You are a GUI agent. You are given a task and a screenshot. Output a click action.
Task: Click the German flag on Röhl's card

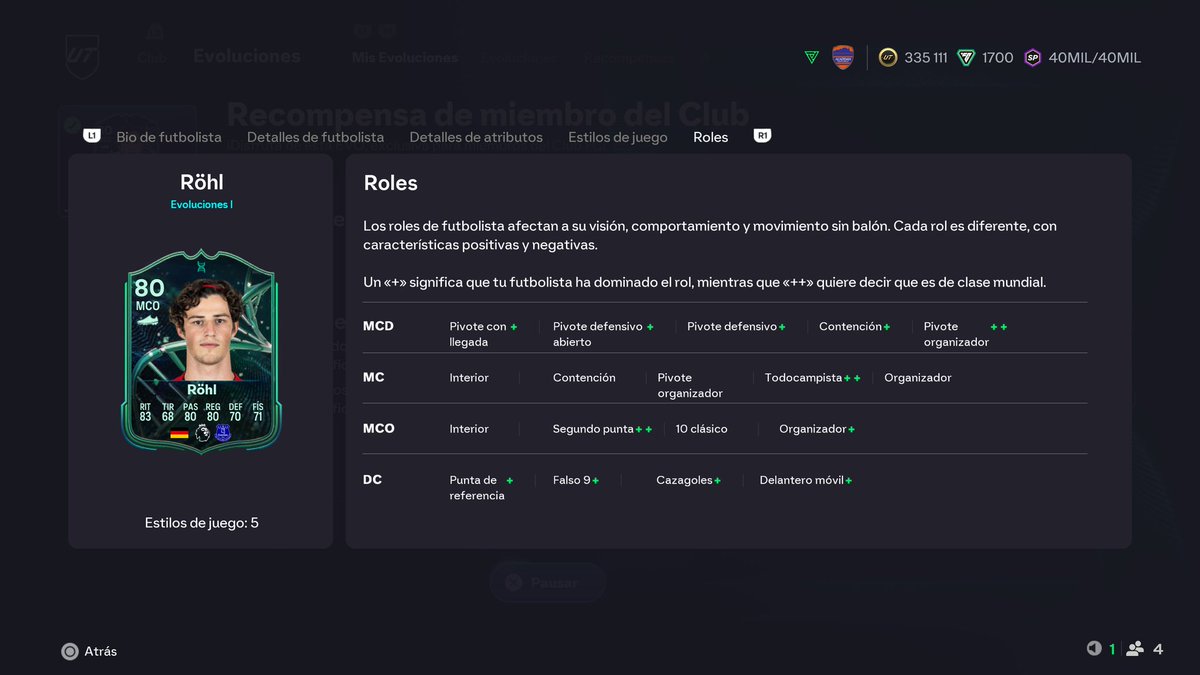(179, 434)
